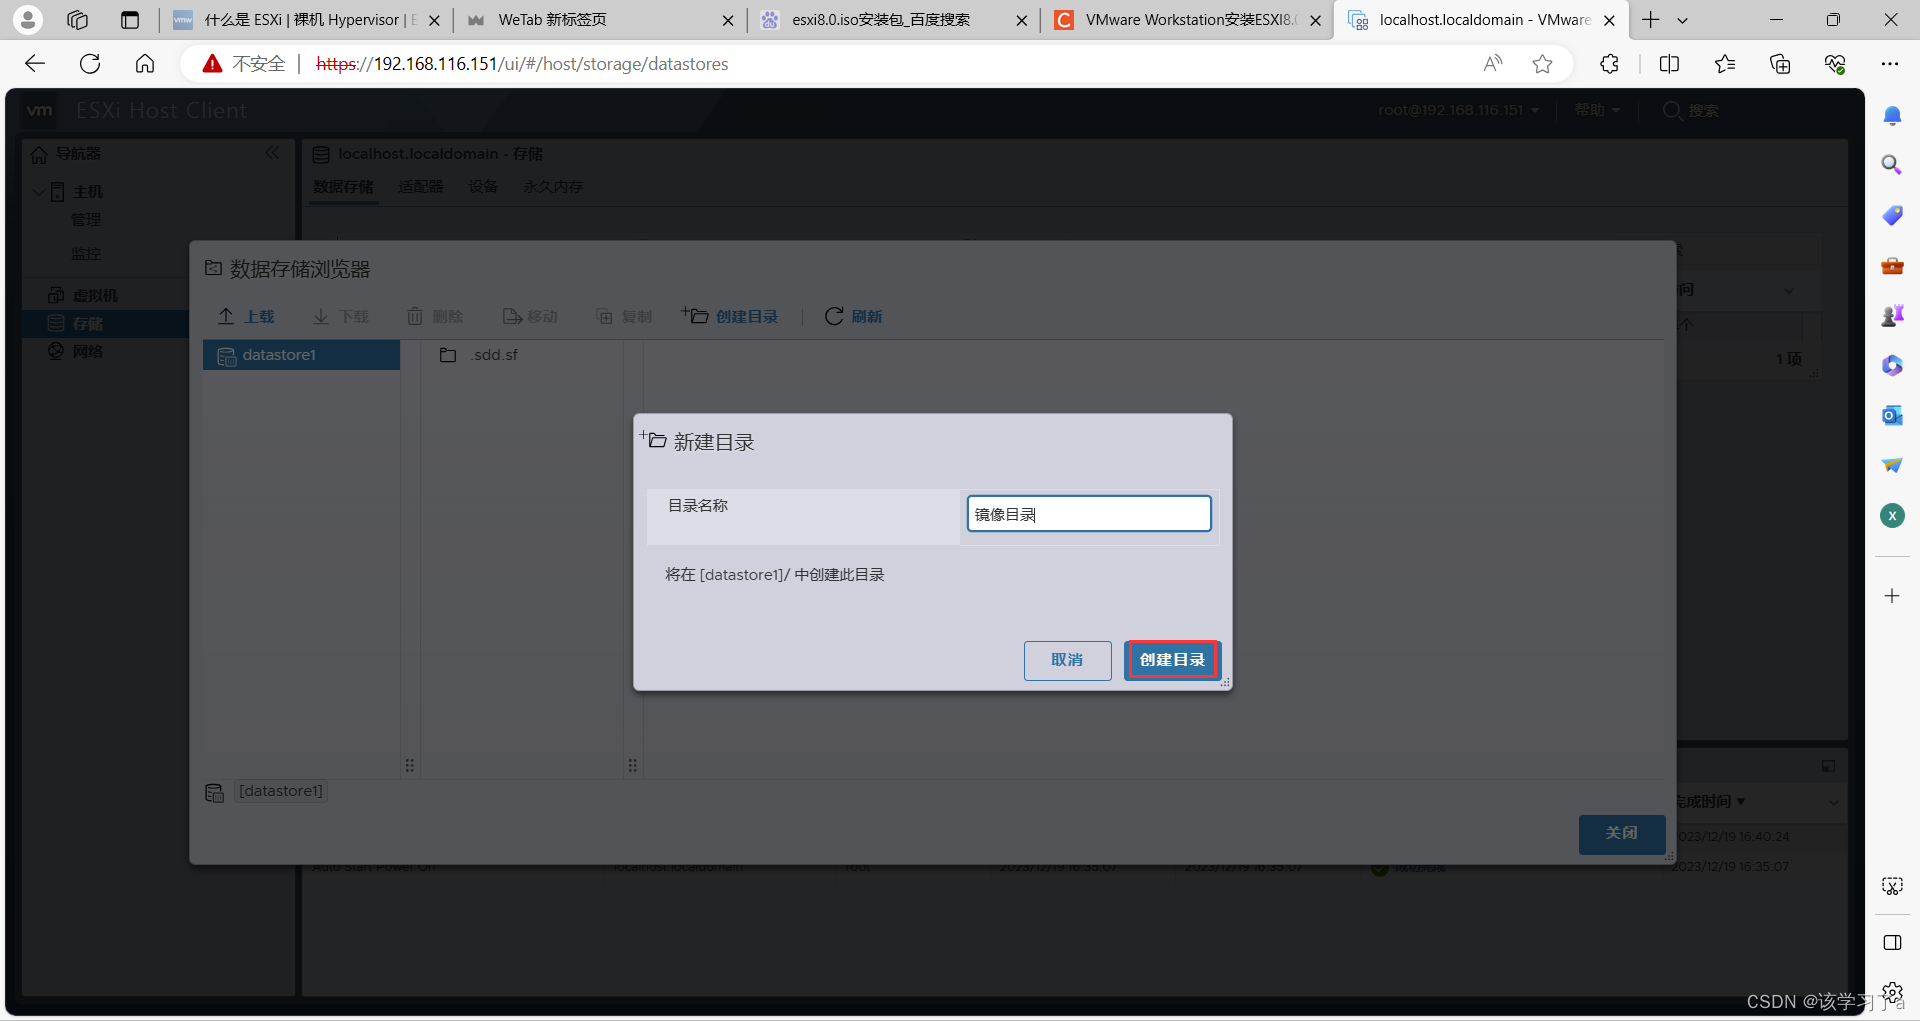Image resolution: width=1920 pixels, height=1021 pixels.
Task: Click sidebar Microsoft 365 icon
Action: [1892, 365]
